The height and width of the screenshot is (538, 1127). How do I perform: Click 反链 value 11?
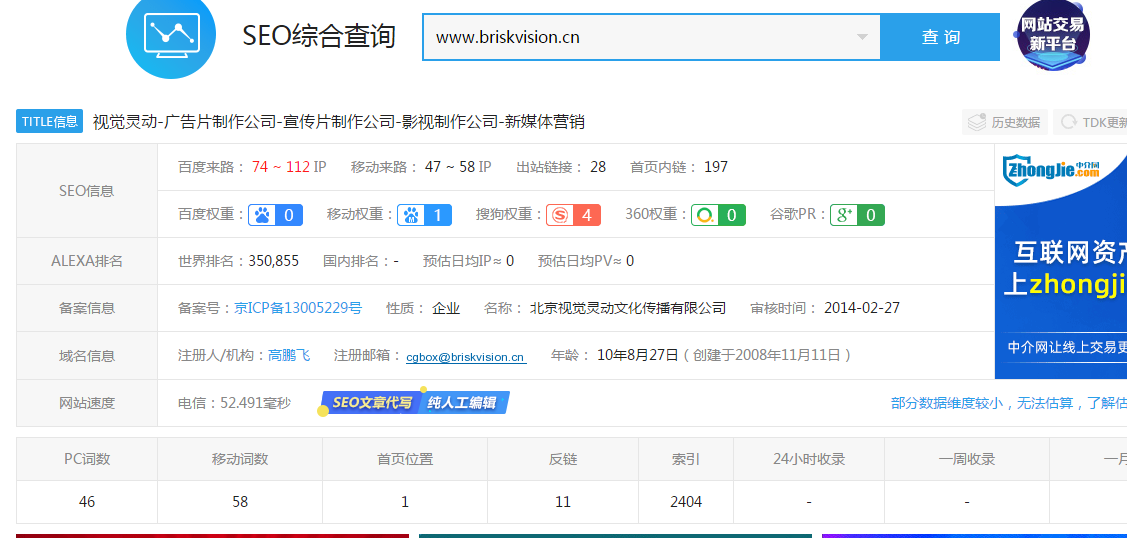point(563,502)
